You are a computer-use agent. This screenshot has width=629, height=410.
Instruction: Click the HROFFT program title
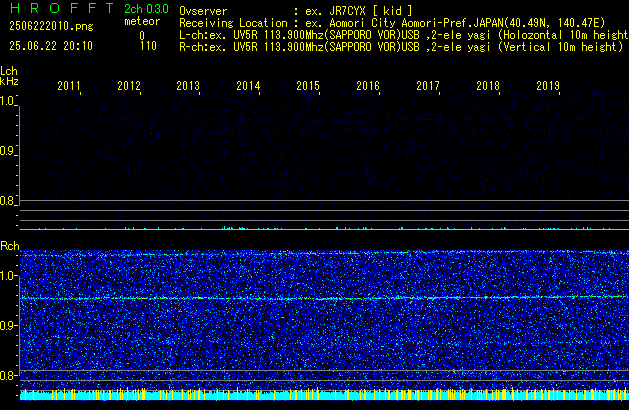pyautogui.click(x=62, y=8)
